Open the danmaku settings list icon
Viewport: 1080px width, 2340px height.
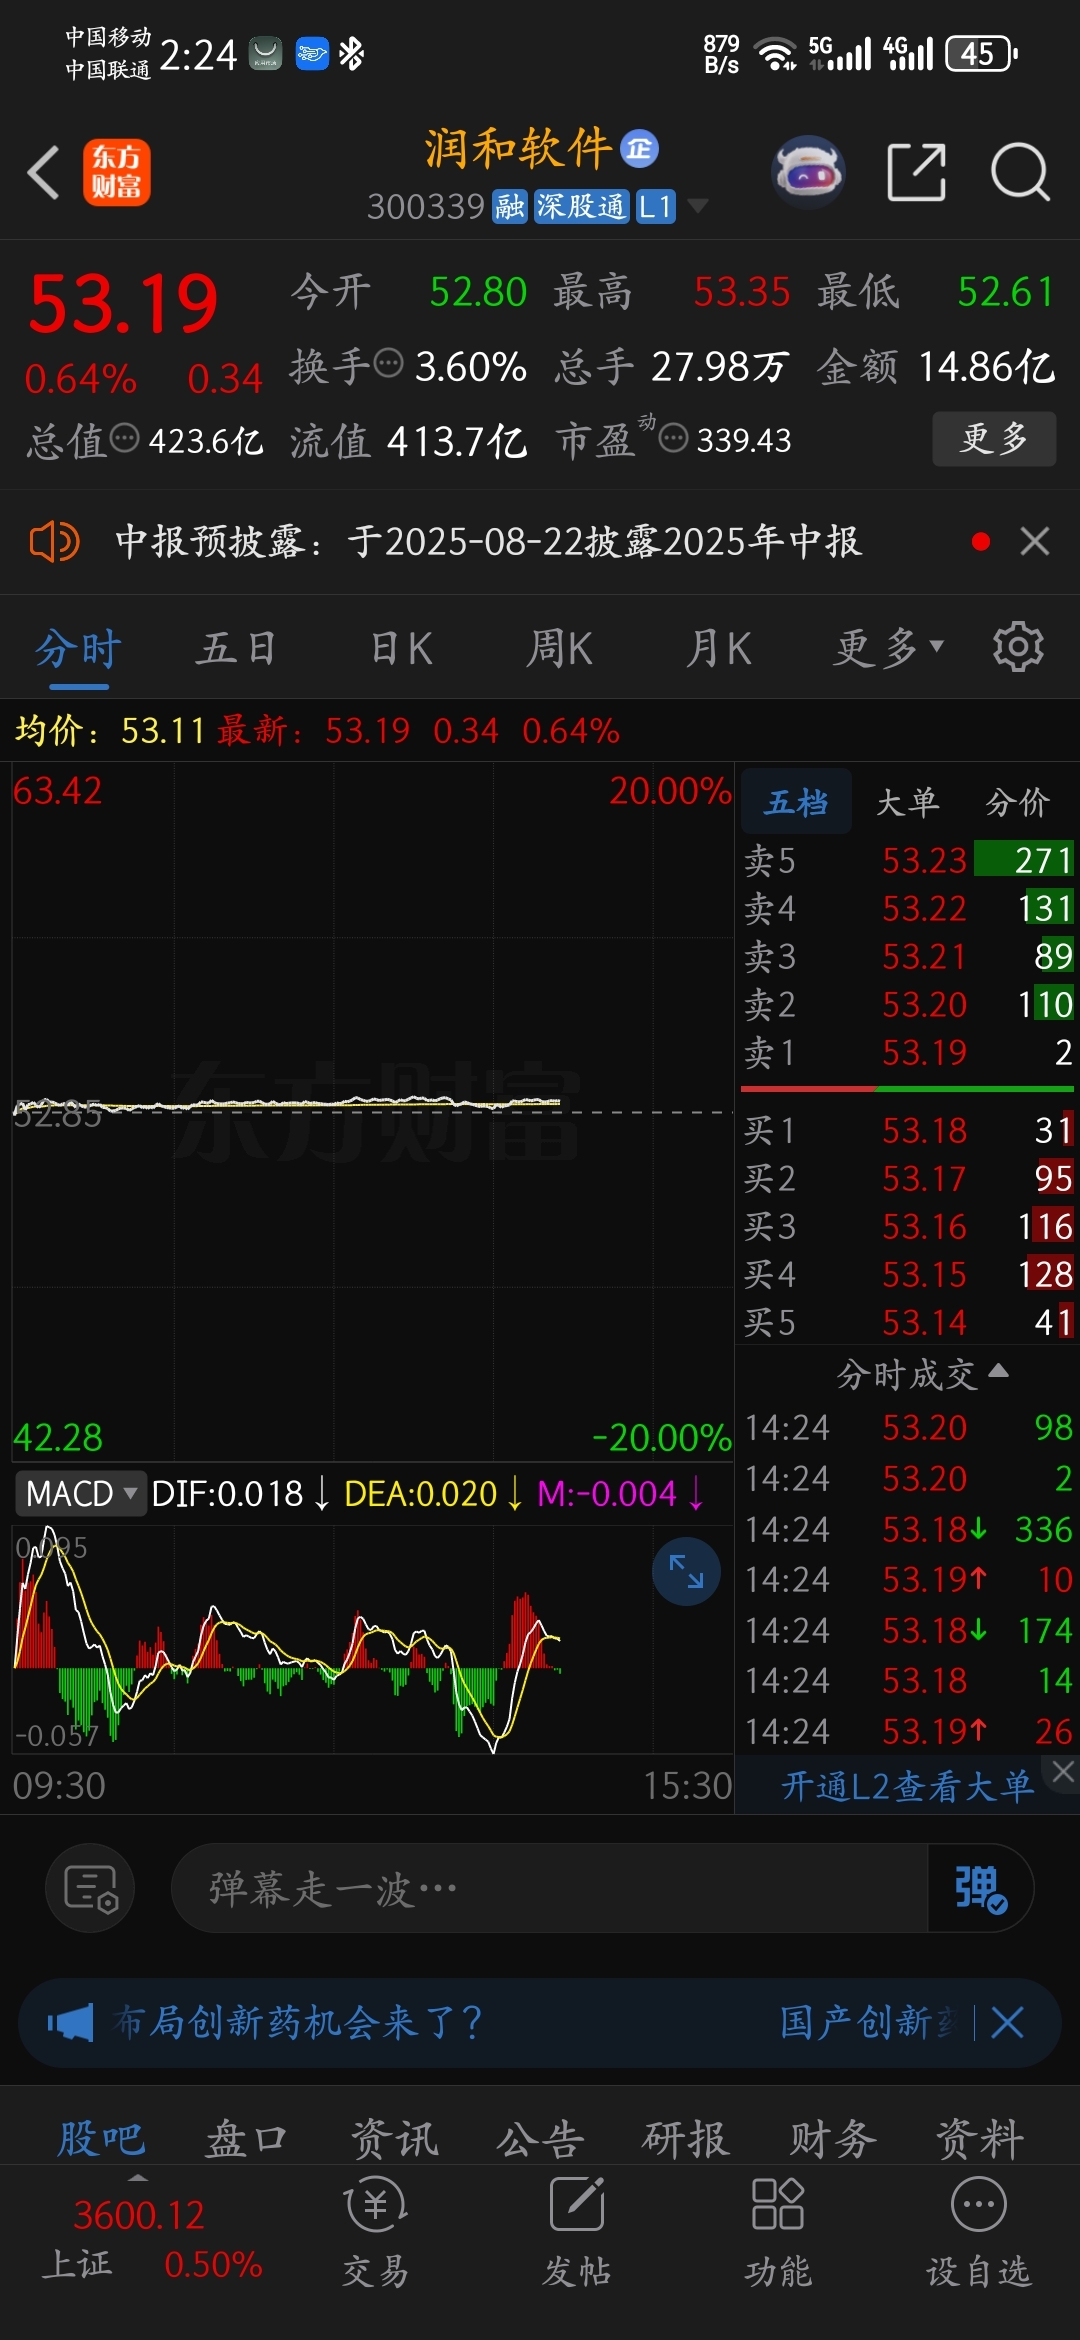[90, 1889]
